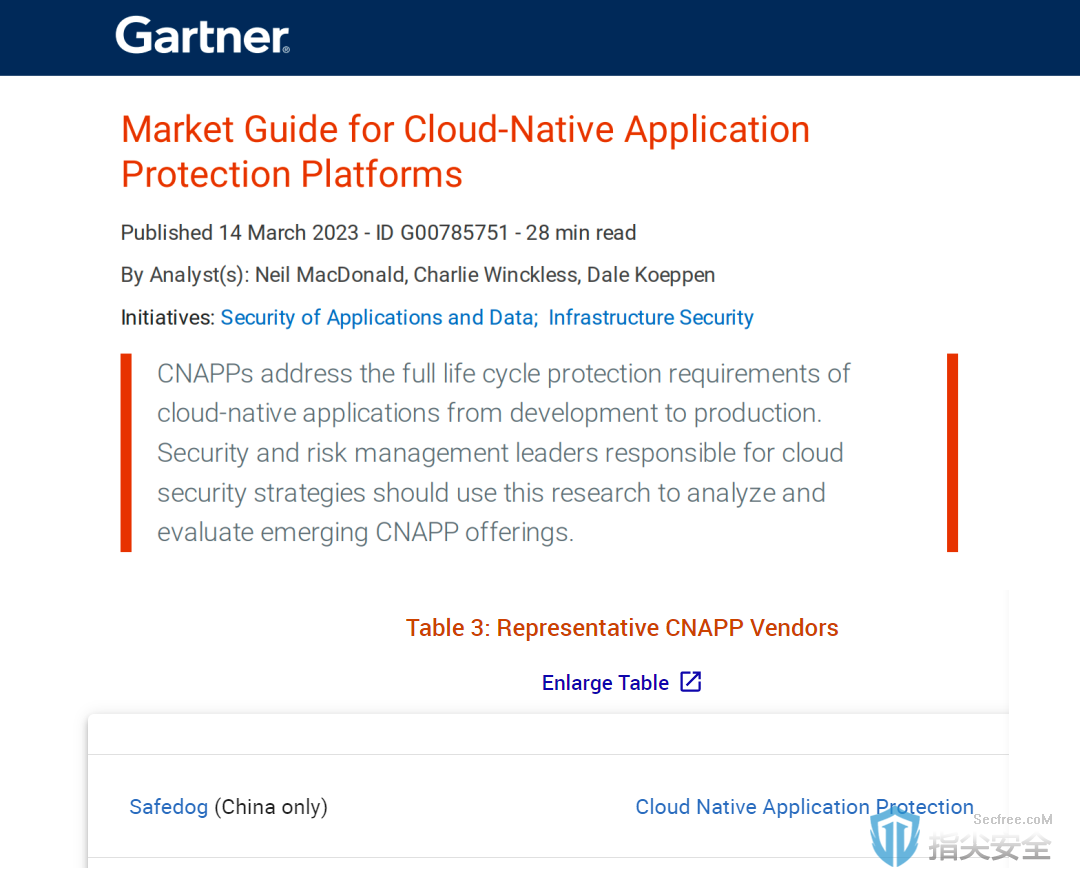
Task: Click the summary paragraph starting 'CNAPPs address'
Action: point(503,453)
